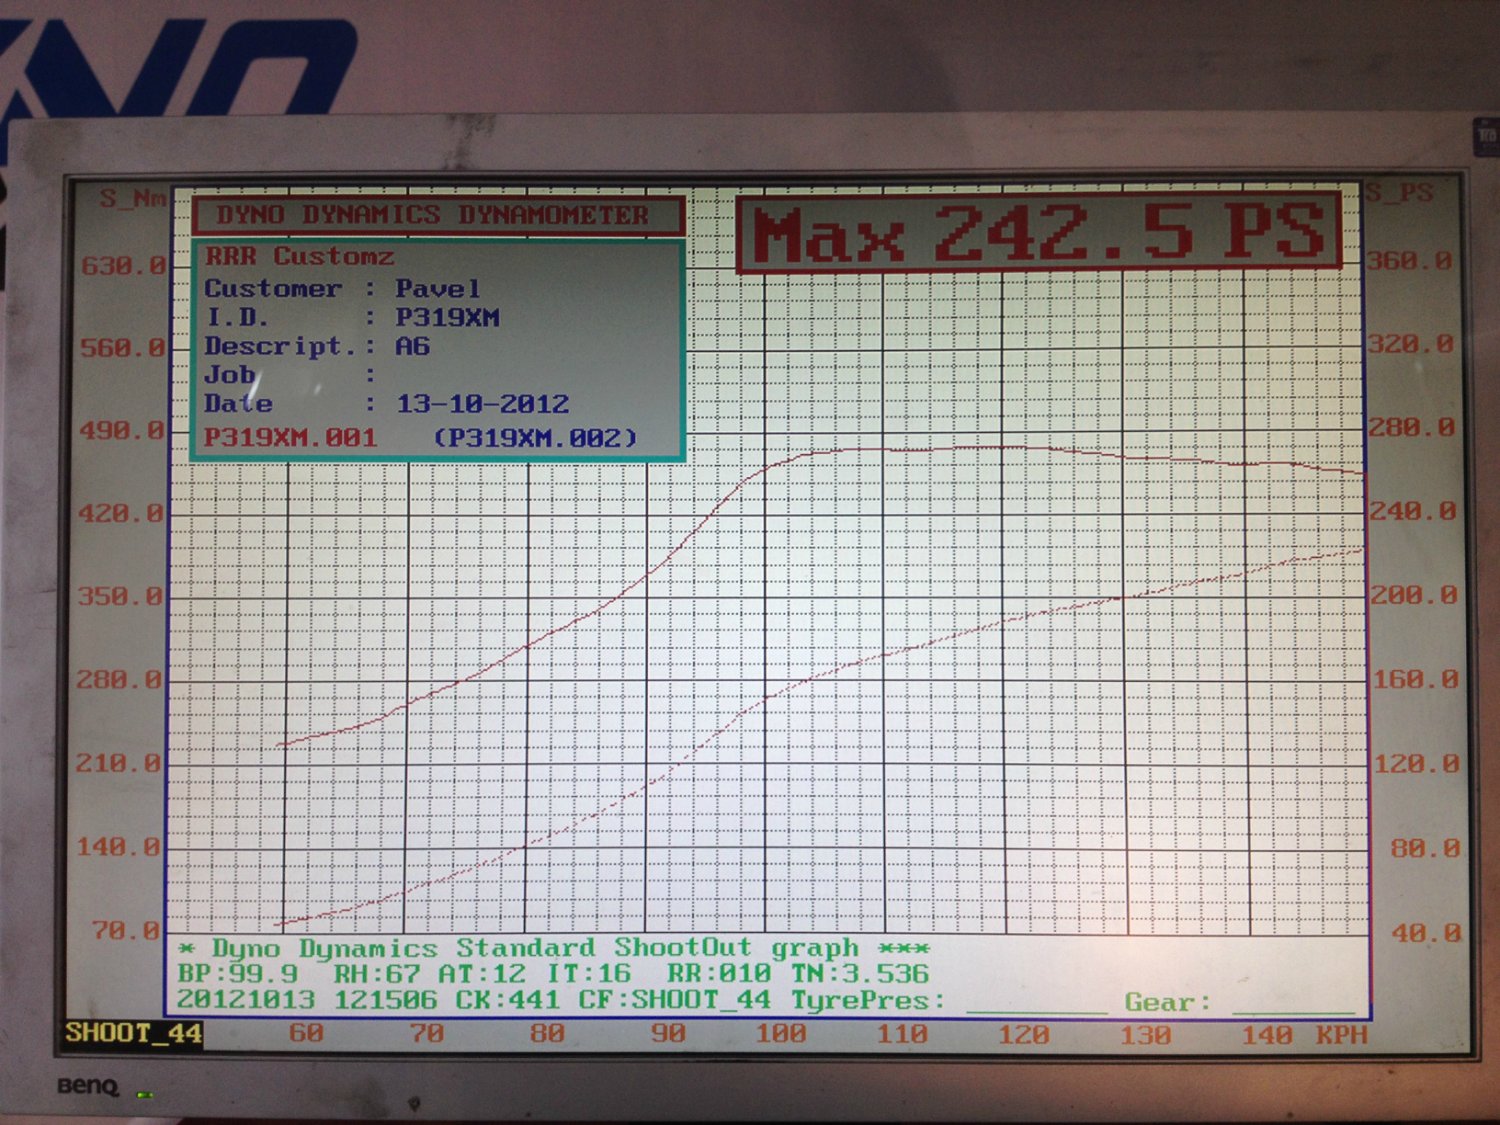
Task: Click the 60 speed axis value
Action: click(x=306, y=1033)
